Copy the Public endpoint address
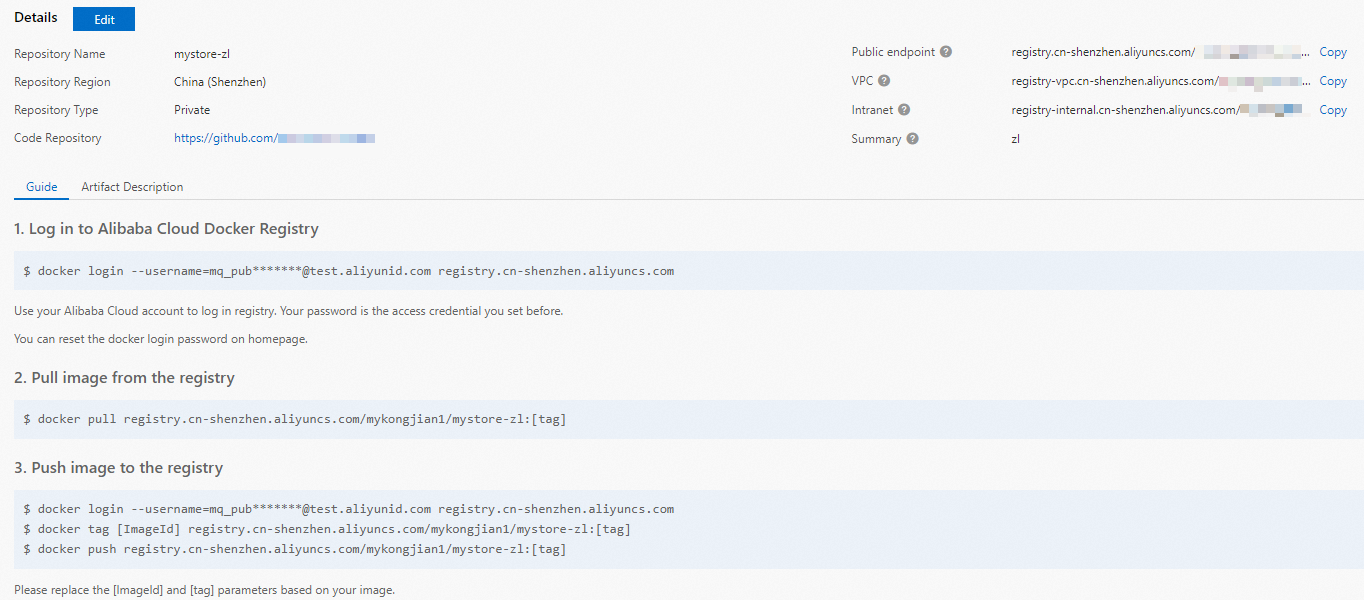The height and width of the screenshot is (600, 1364). point(1332,52)
